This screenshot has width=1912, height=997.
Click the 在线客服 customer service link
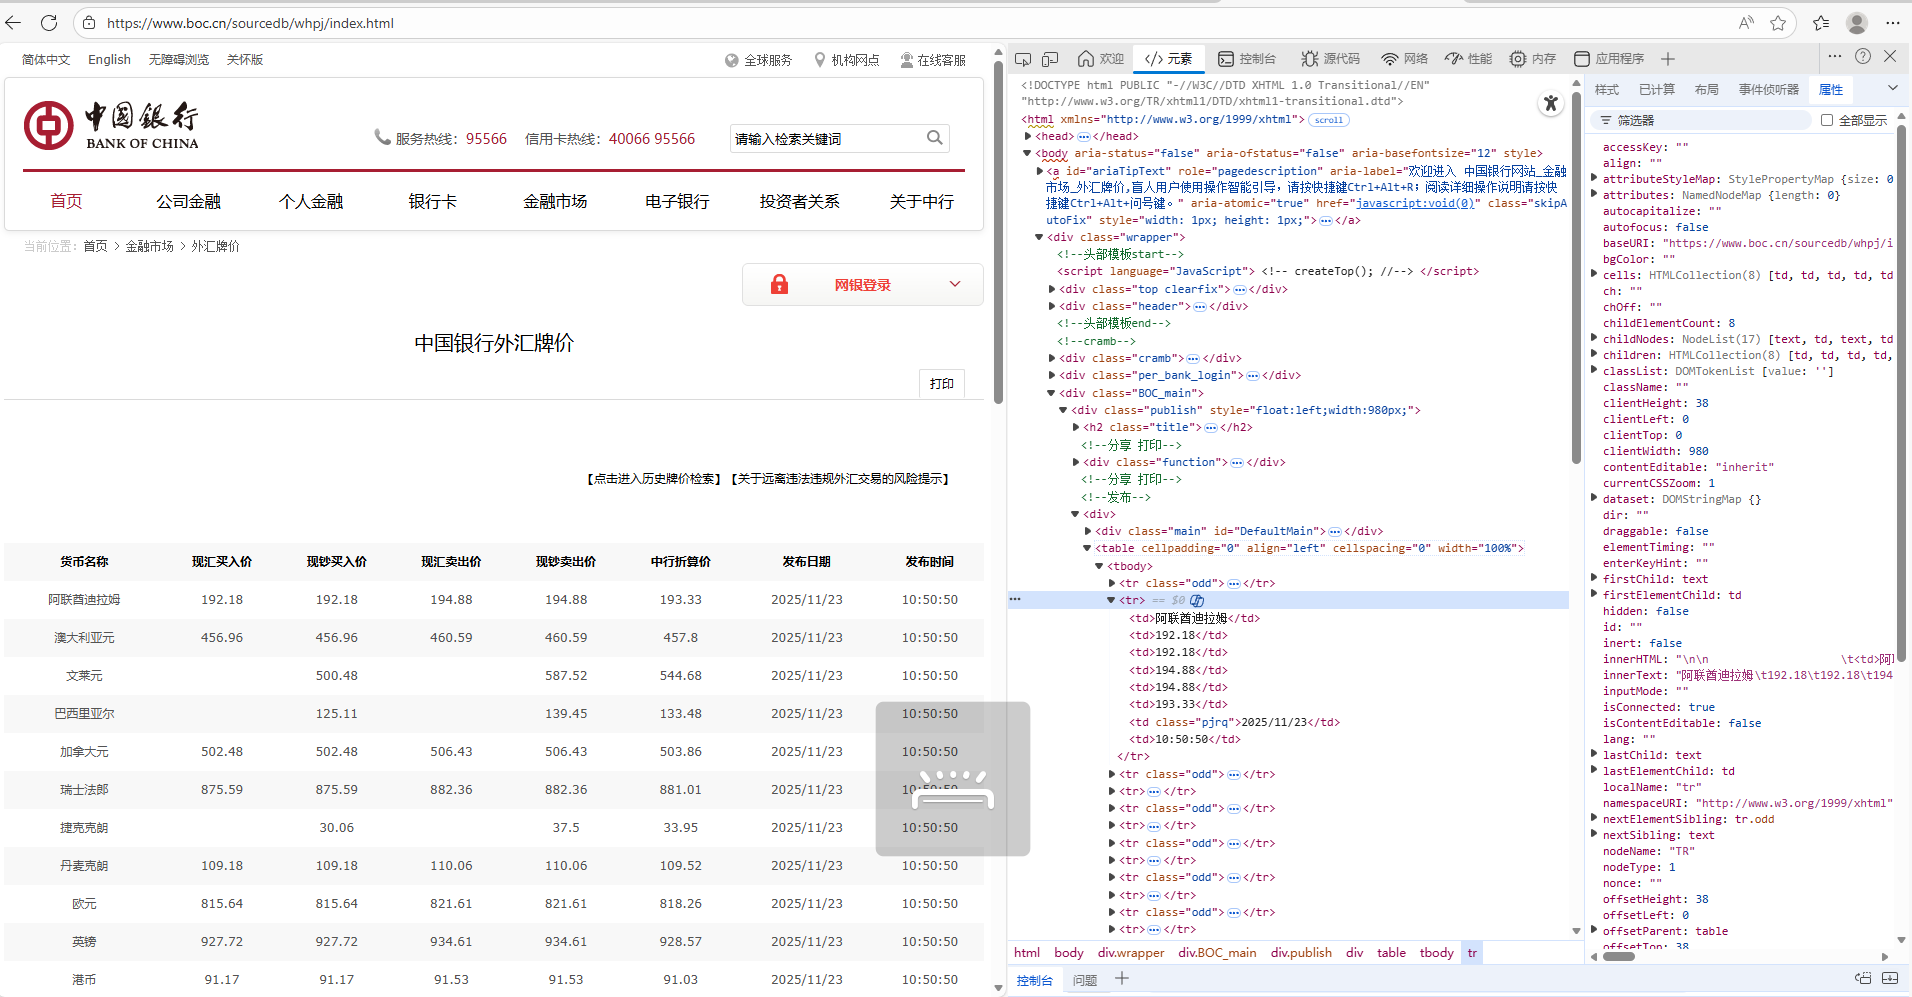pos(933,60)
